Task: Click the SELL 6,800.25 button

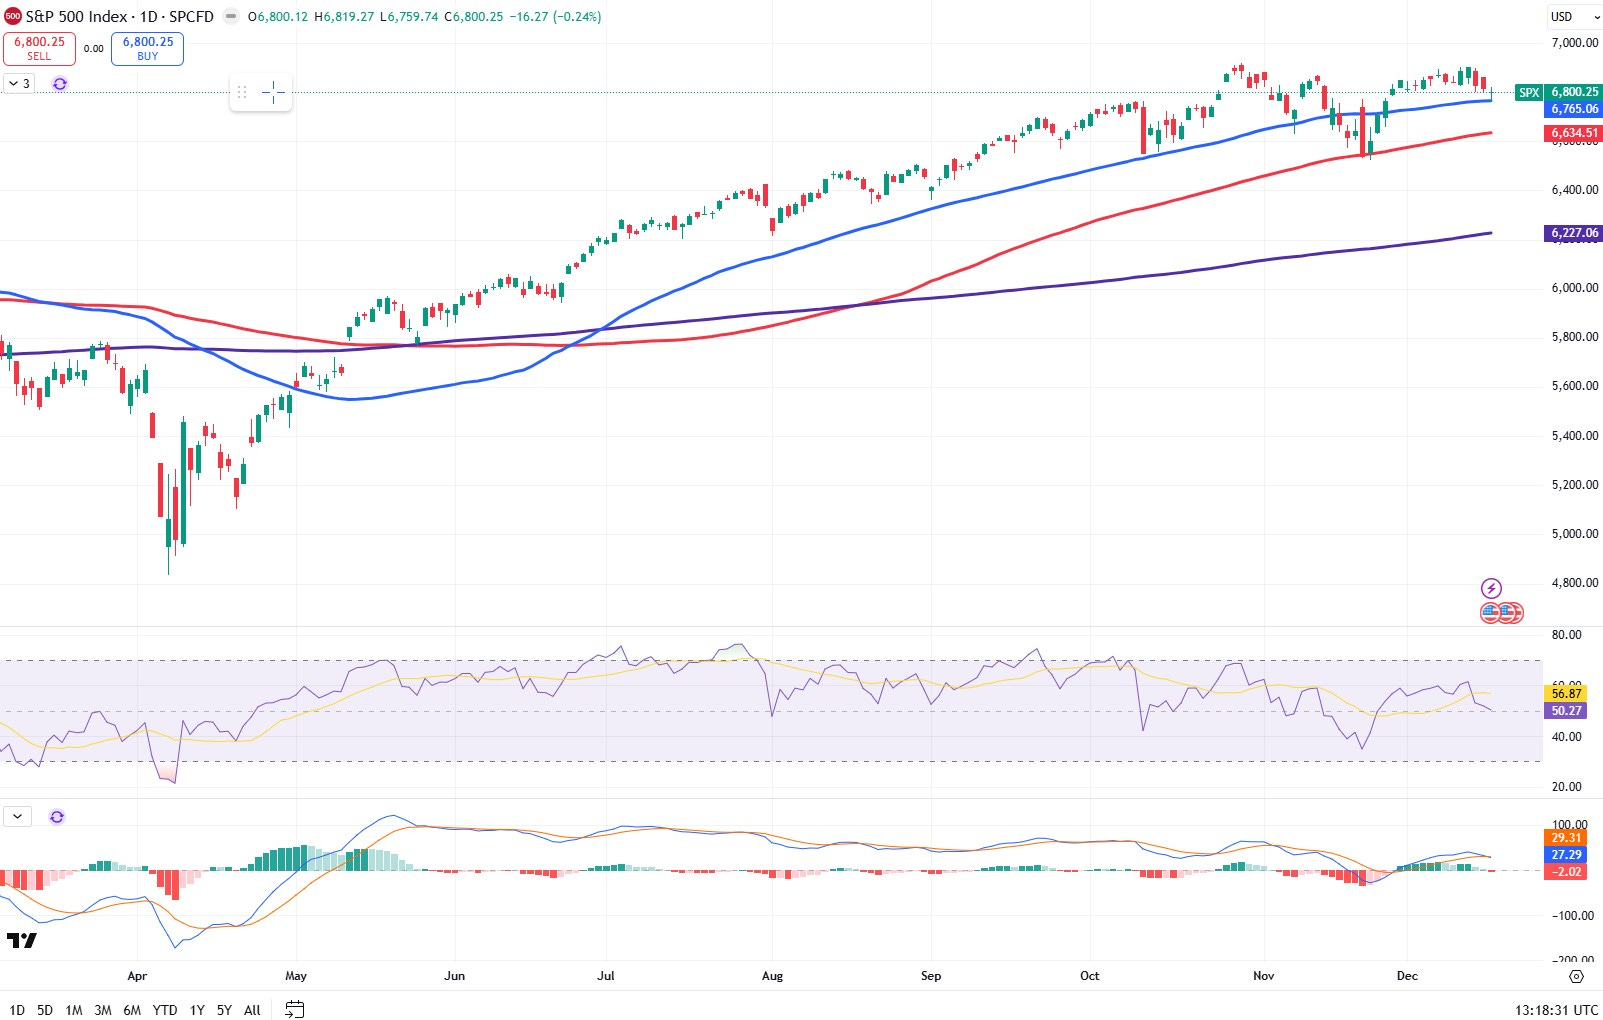Action: (x=39, y=48)
